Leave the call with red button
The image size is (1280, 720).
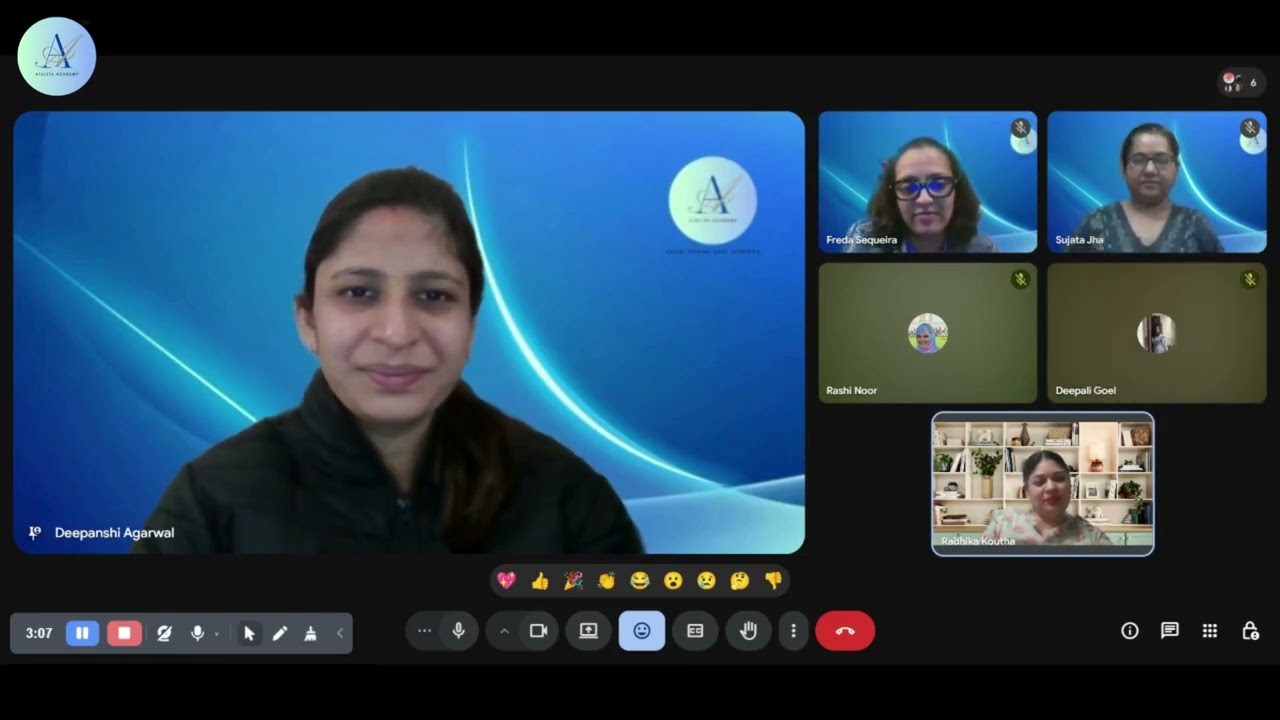tap(845, 631)
